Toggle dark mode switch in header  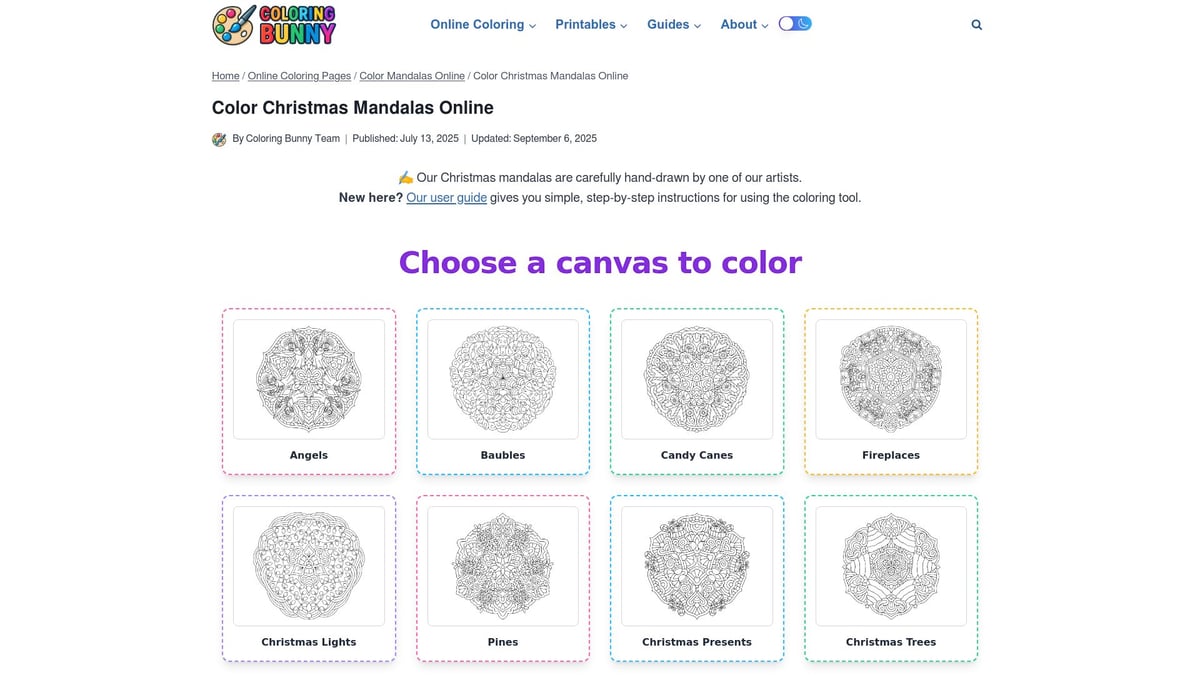click(795, 22)
